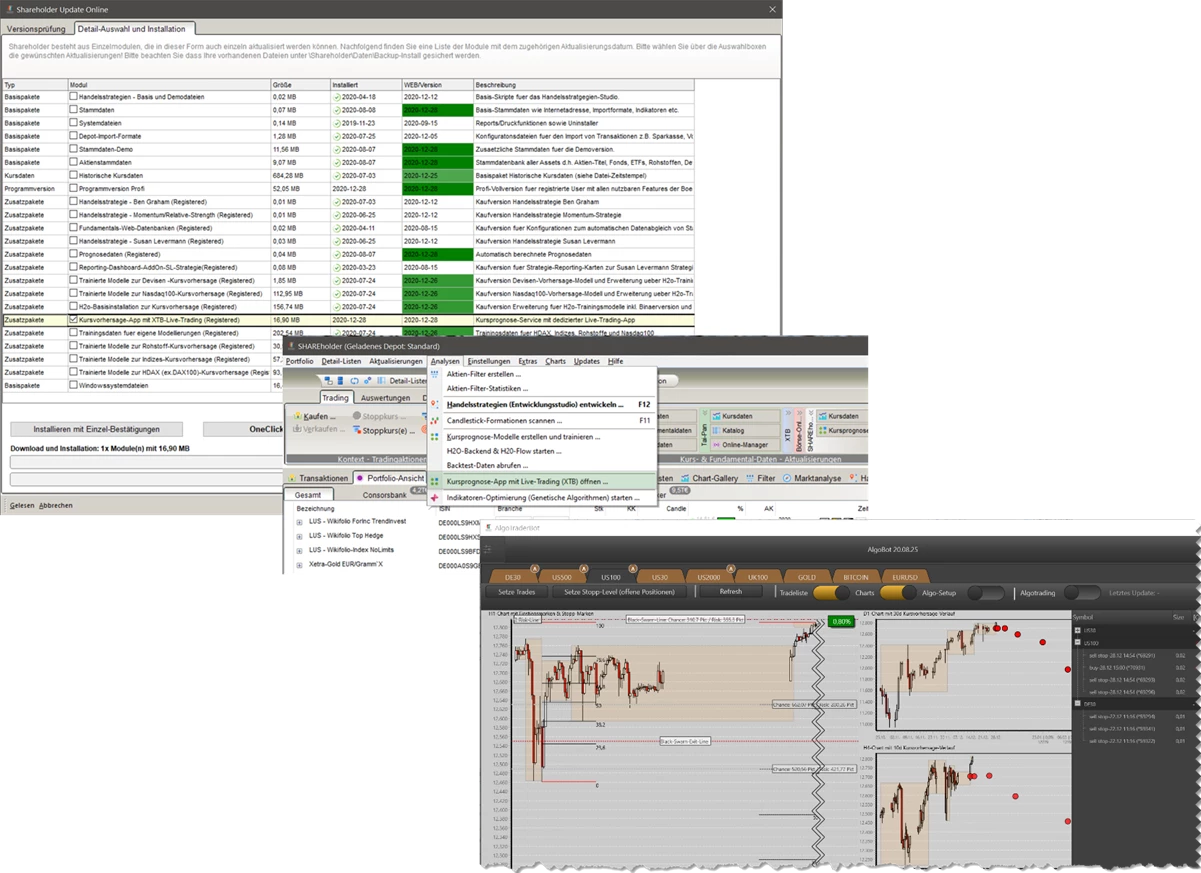This screenshot has width=1201, height=873.
Task: Toggle the Charts switch off
Action: tap(897, 593)
